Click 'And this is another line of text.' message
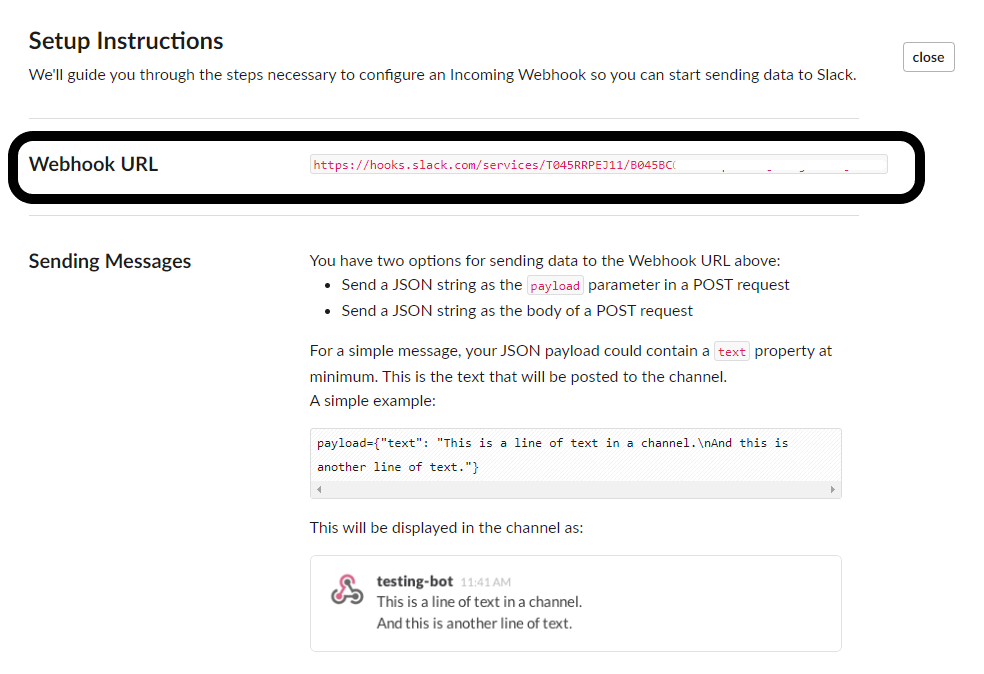 [474, 623]
